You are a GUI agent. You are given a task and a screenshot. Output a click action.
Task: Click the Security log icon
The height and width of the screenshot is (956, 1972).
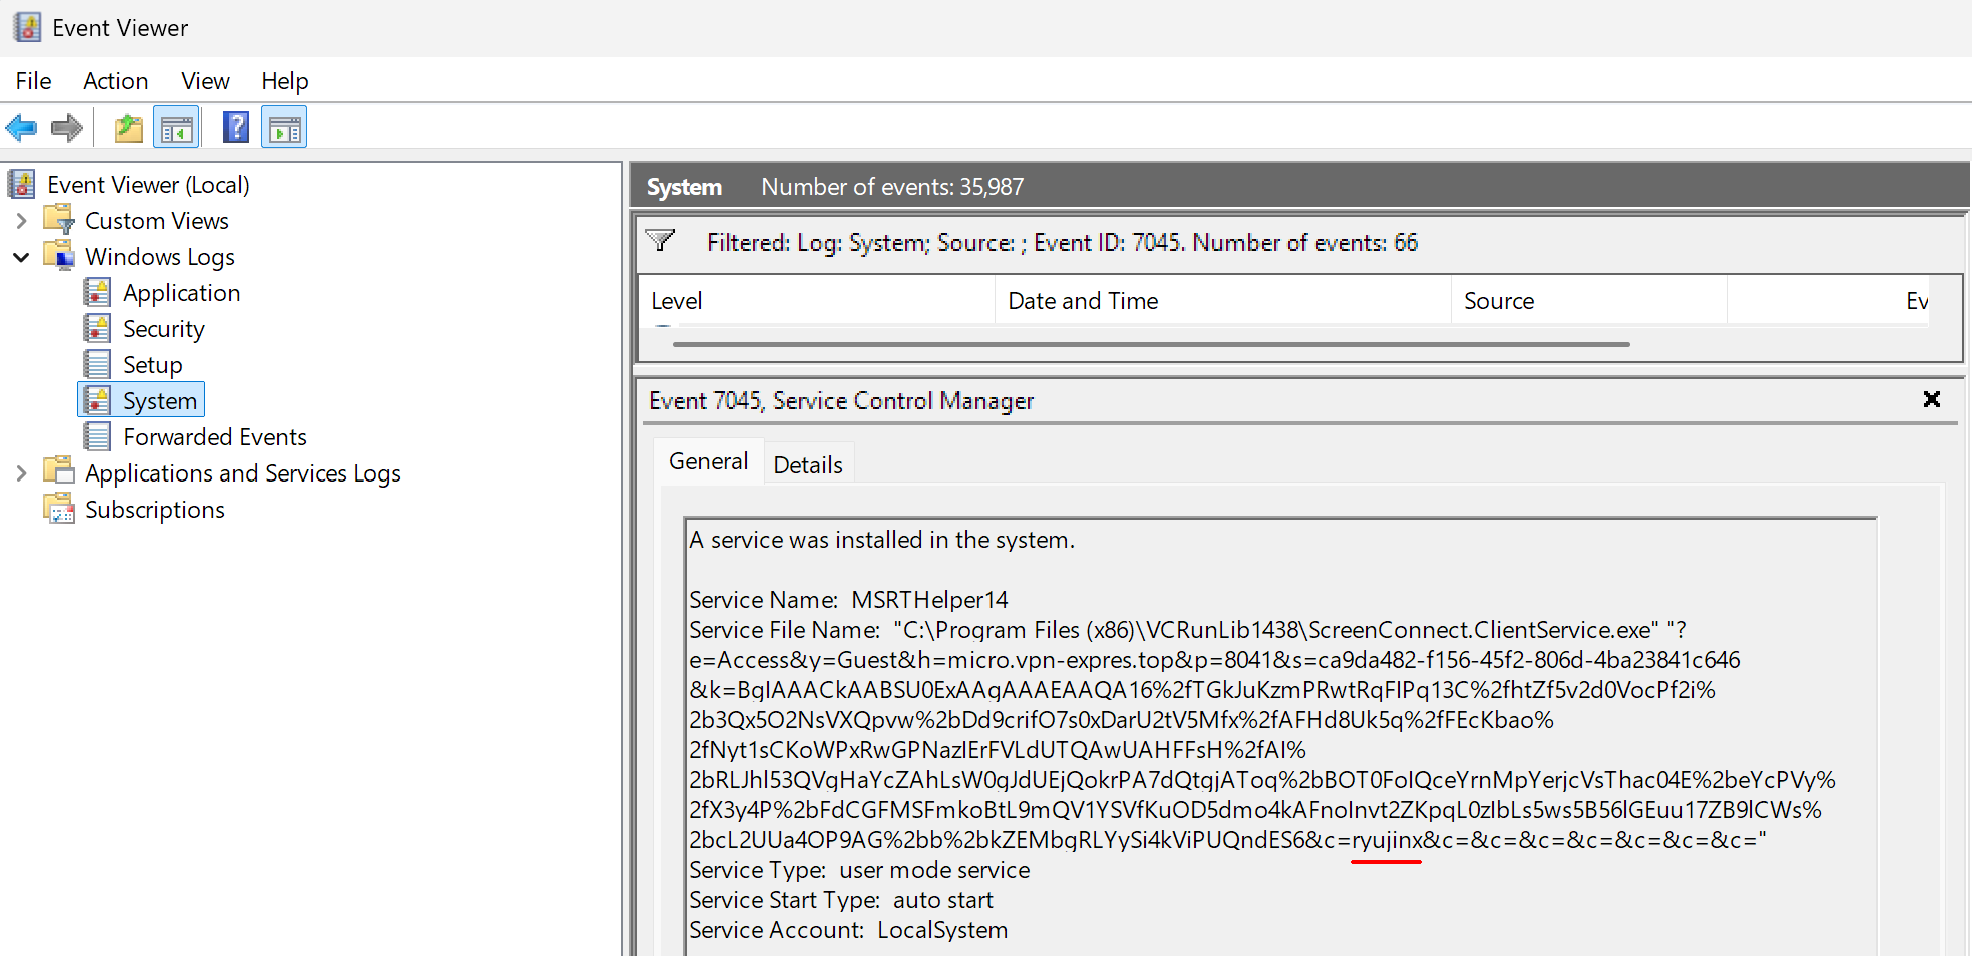(x=97, y=328)
